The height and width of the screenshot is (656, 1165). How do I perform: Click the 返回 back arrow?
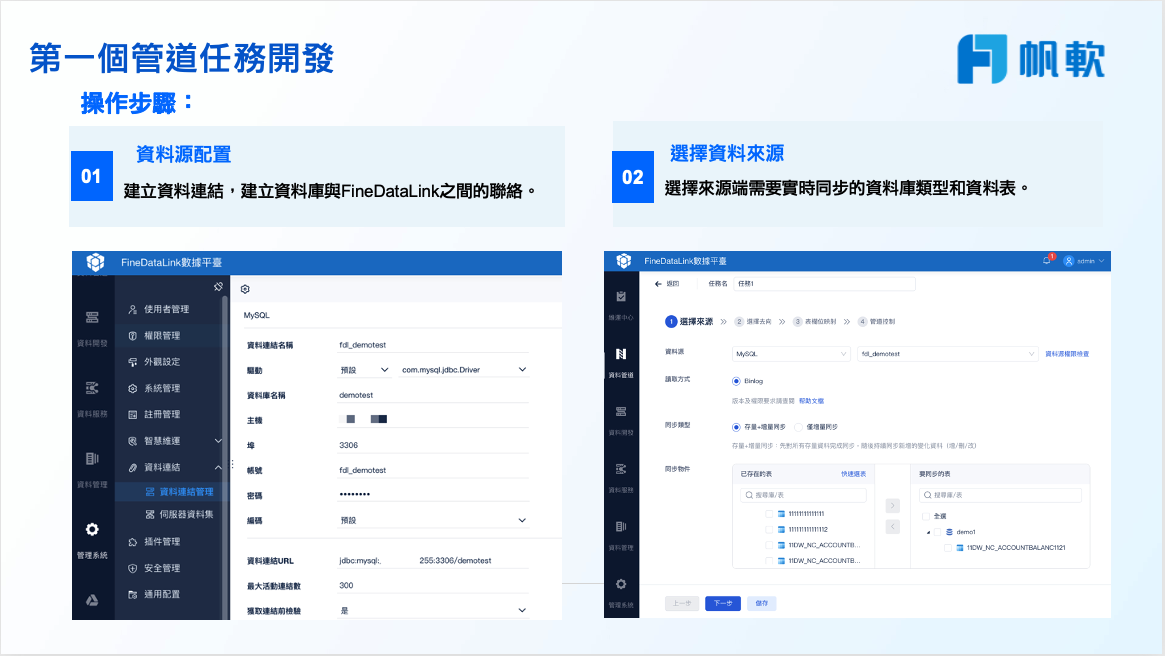click(658, 284)
